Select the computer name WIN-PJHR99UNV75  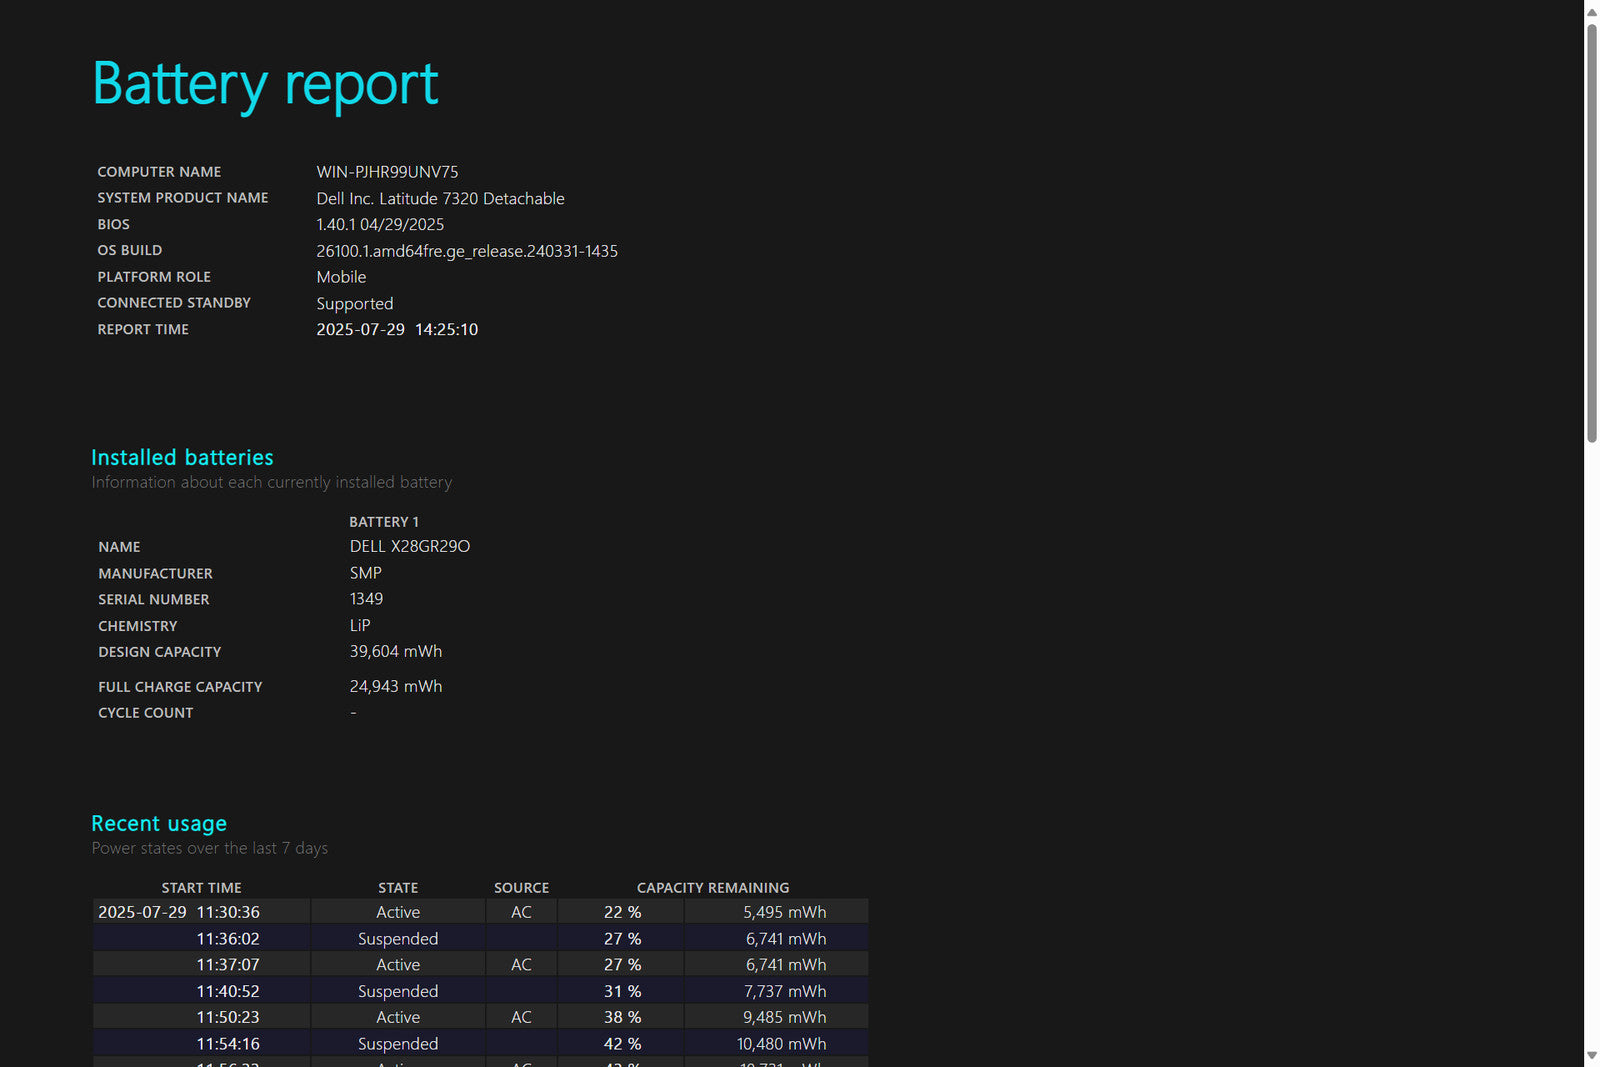tap(387, 172)
